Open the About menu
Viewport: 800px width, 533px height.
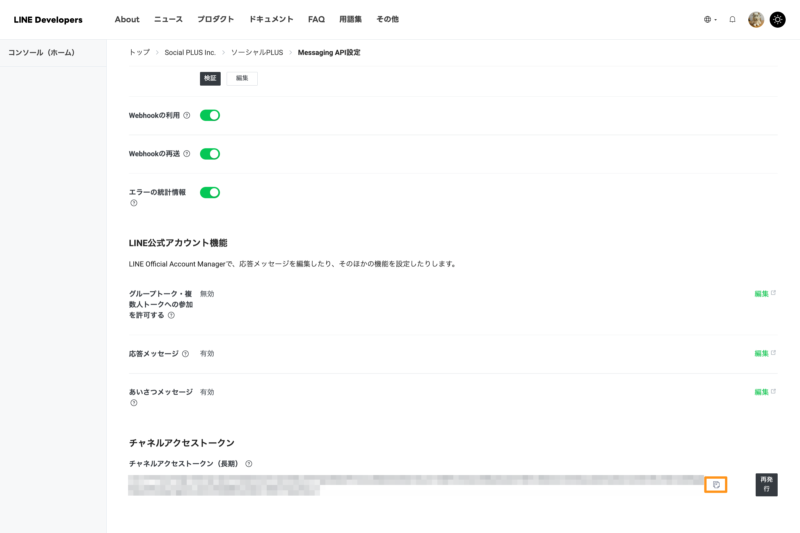127,19
